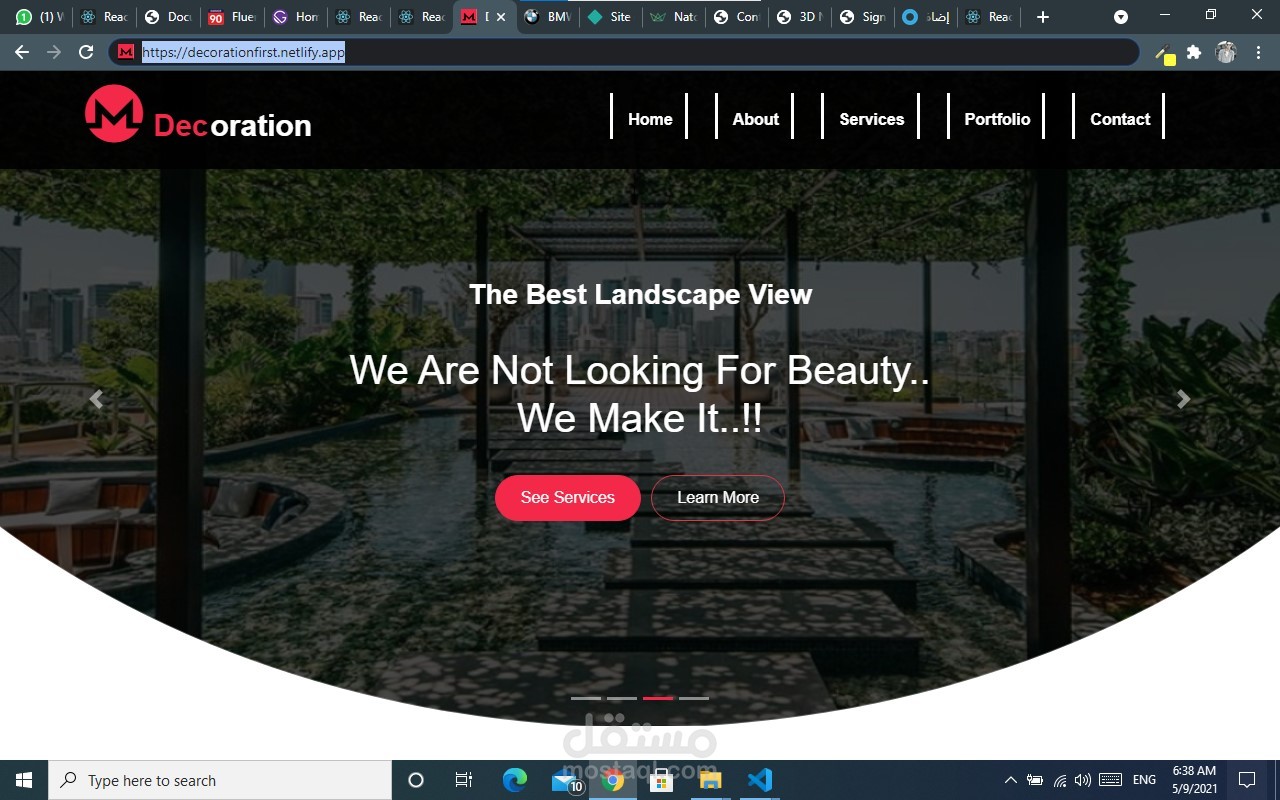Screen dimensions: 1280x800
Task: Switch to the Fluent tab with red 90 icon
Action: pos(232,17)
